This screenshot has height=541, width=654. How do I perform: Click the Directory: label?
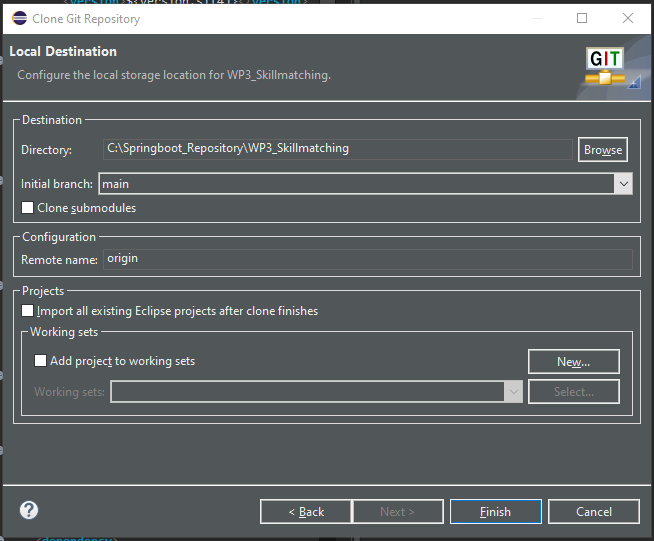point(46,150)
